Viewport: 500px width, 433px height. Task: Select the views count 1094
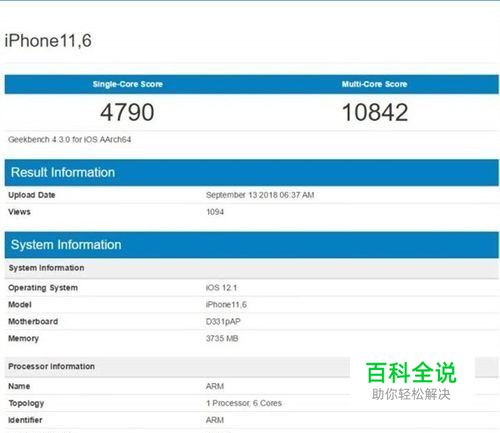click(215, 212)
